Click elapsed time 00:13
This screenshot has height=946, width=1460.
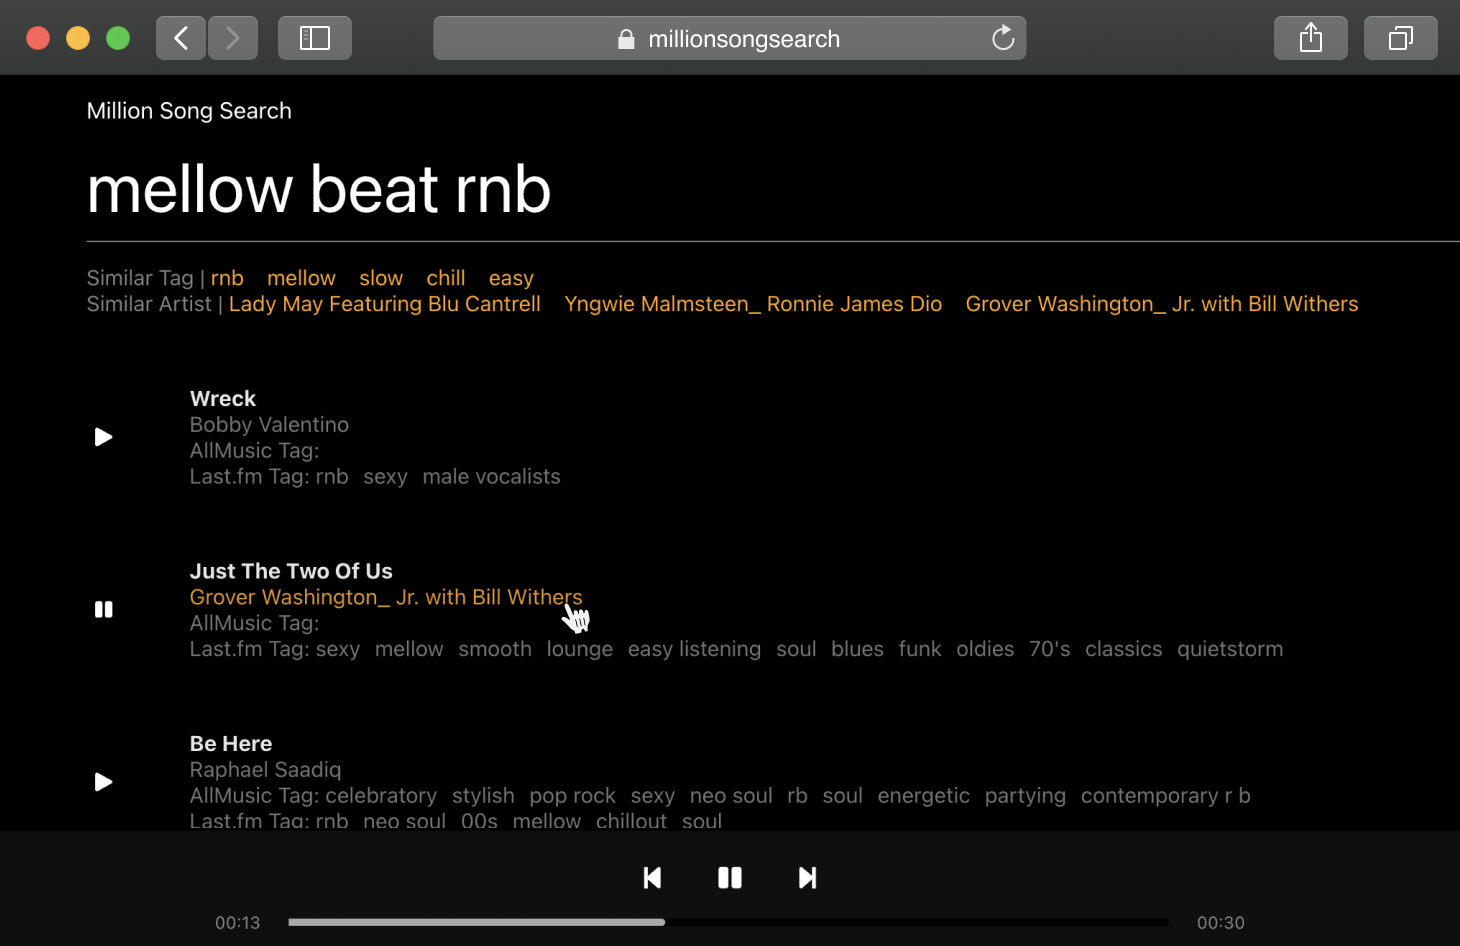click(238, 923)
